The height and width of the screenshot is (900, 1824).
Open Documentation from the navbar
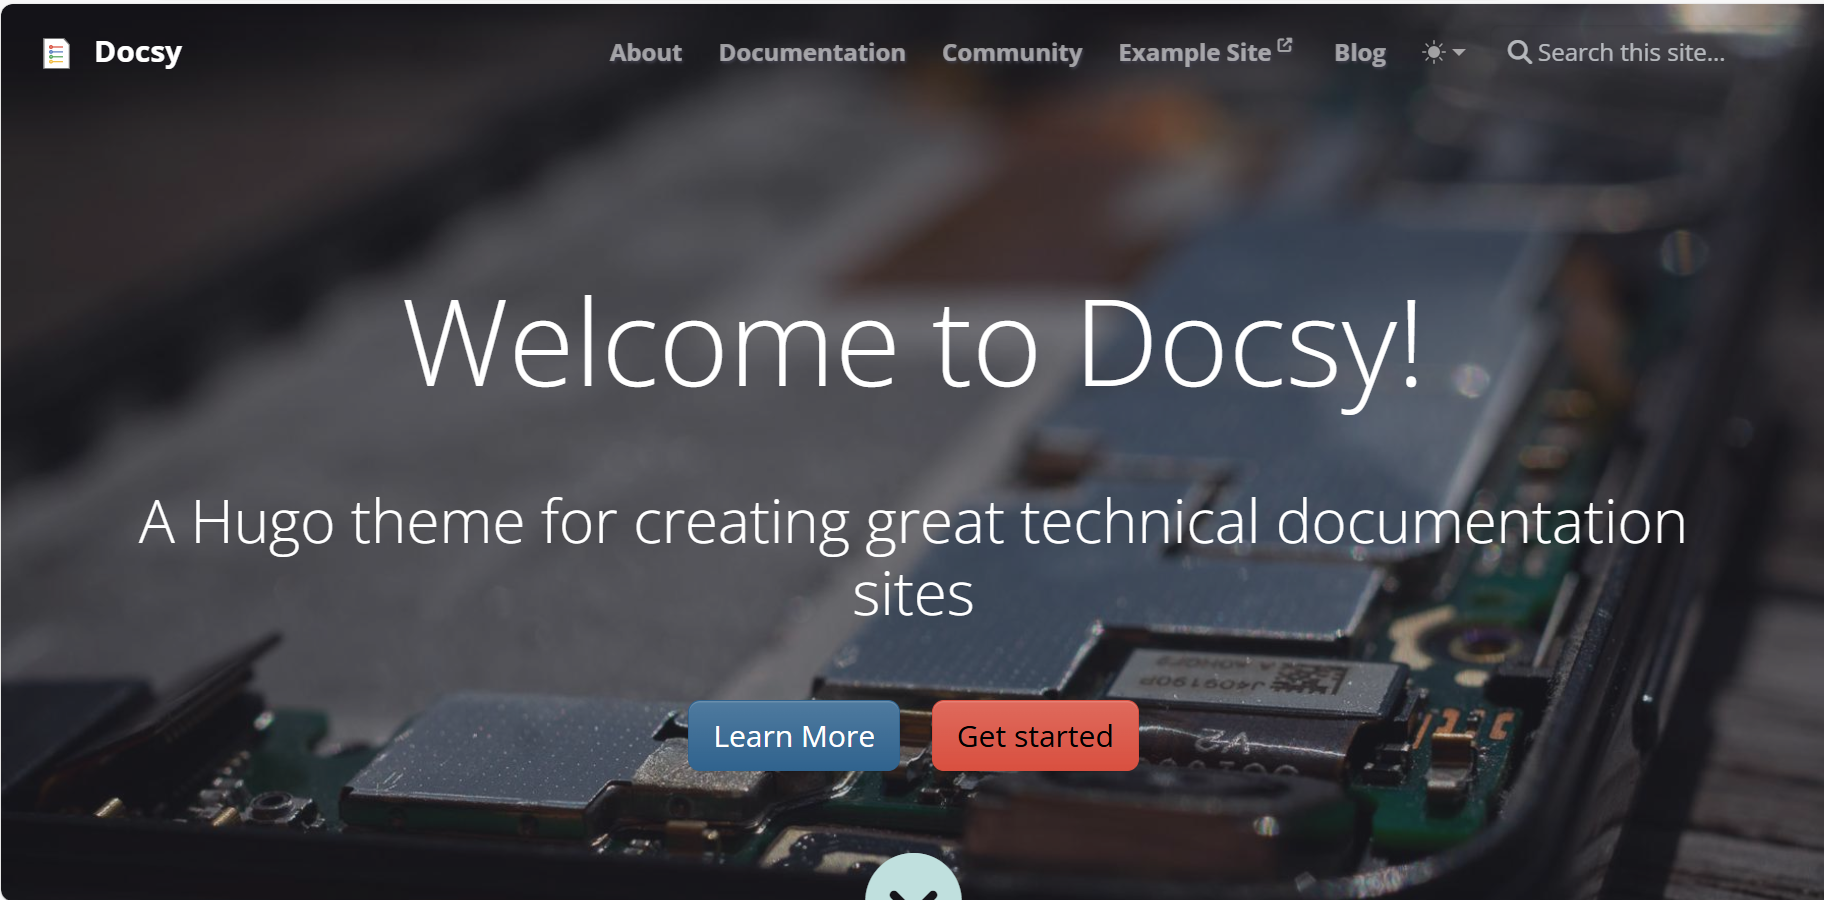(811, 52)
